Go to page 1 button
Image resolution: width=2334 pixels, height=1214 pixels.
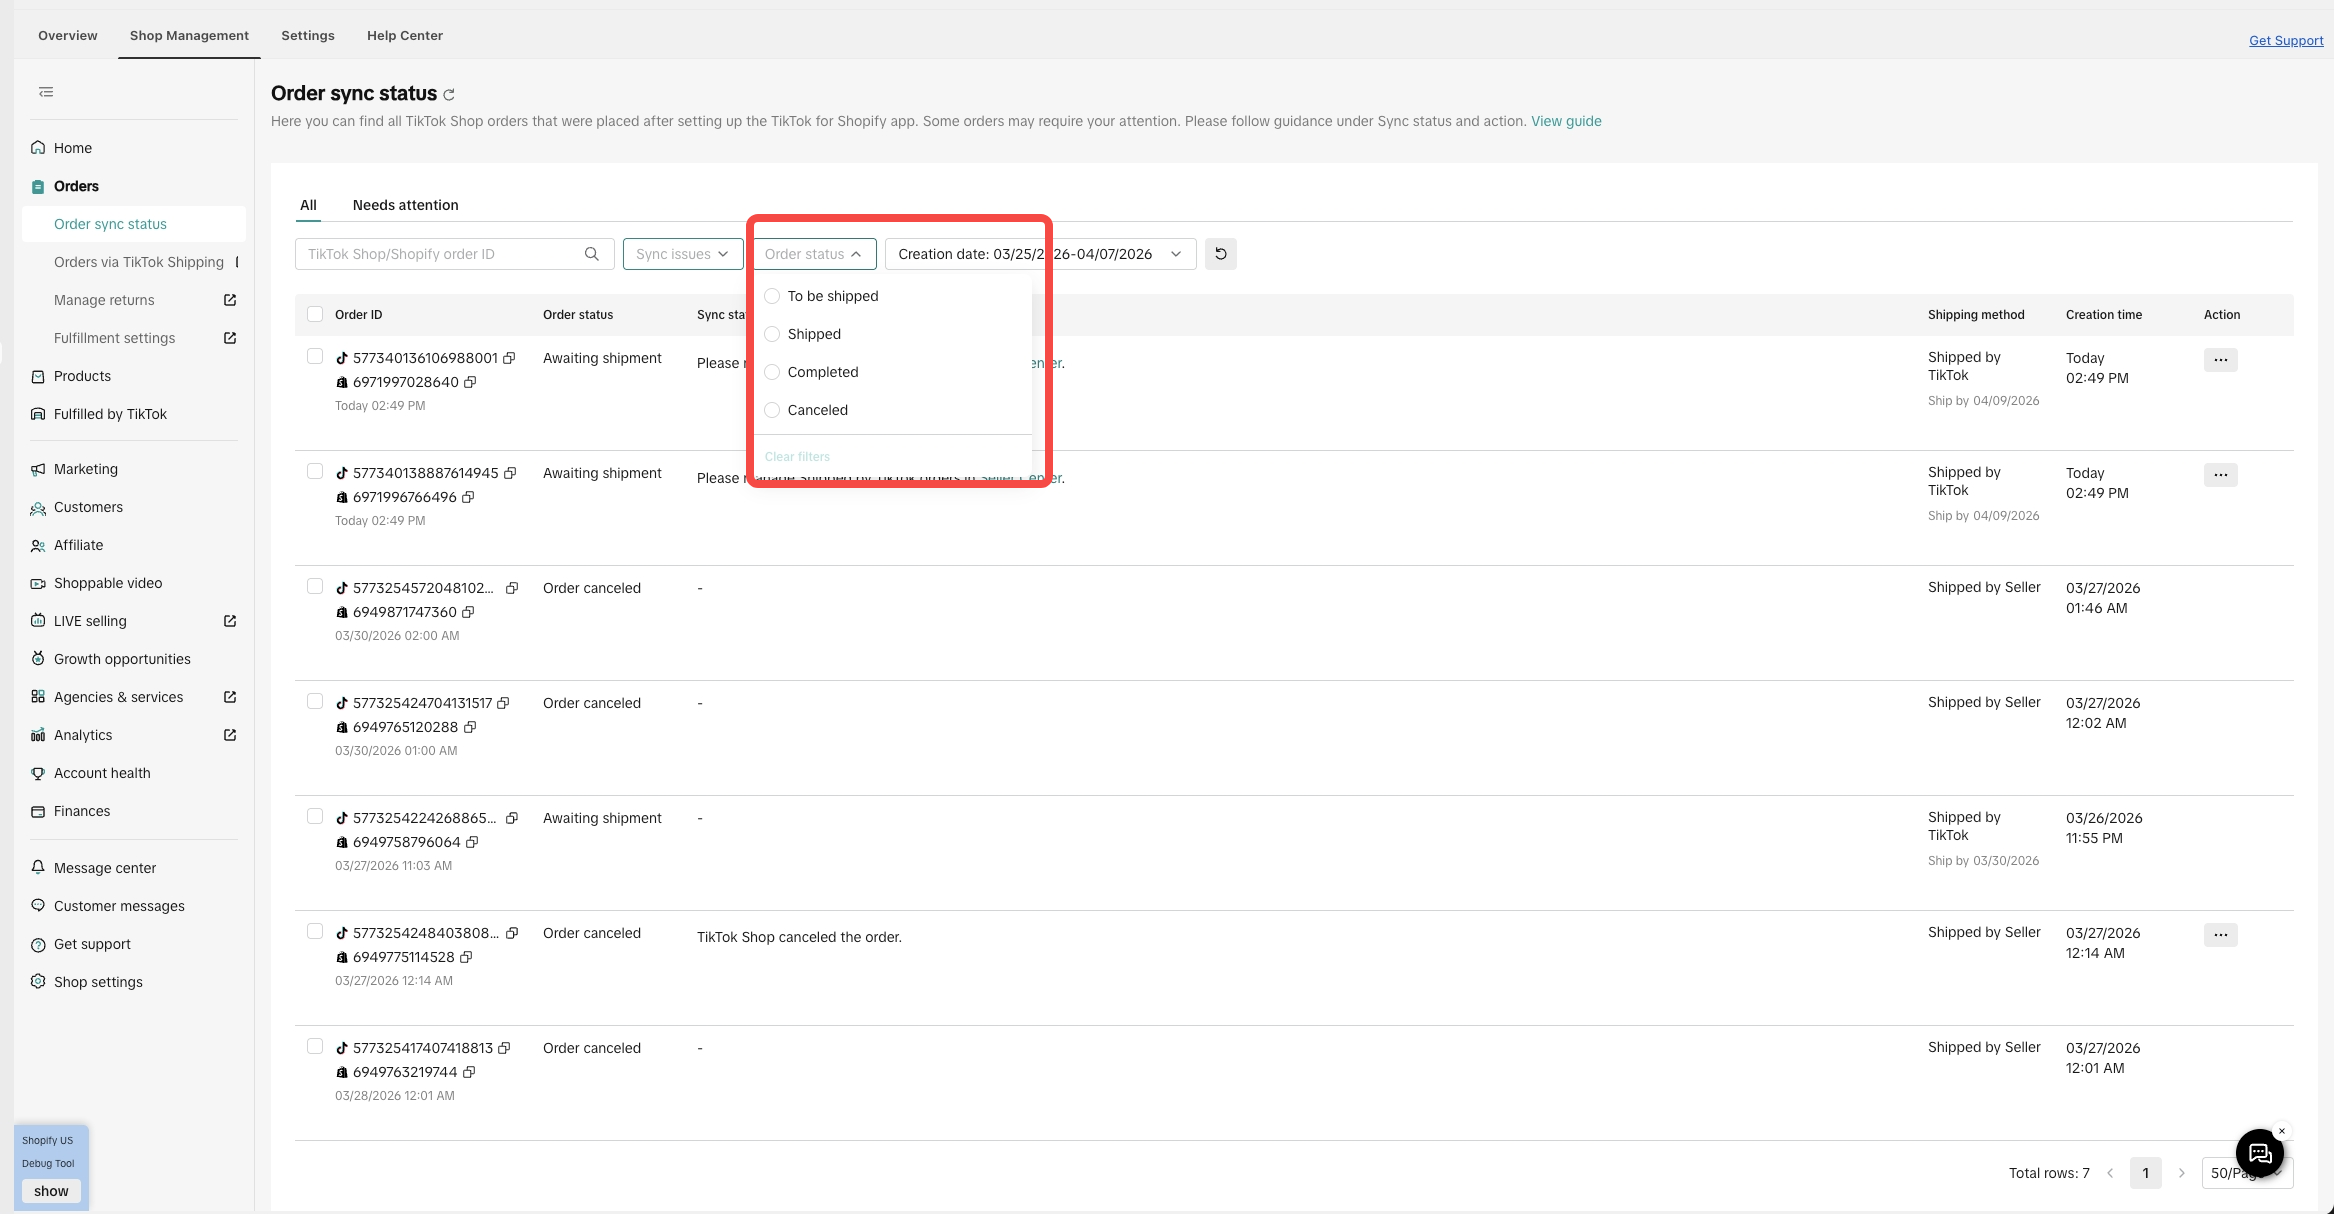[x=2146, y=1173]
